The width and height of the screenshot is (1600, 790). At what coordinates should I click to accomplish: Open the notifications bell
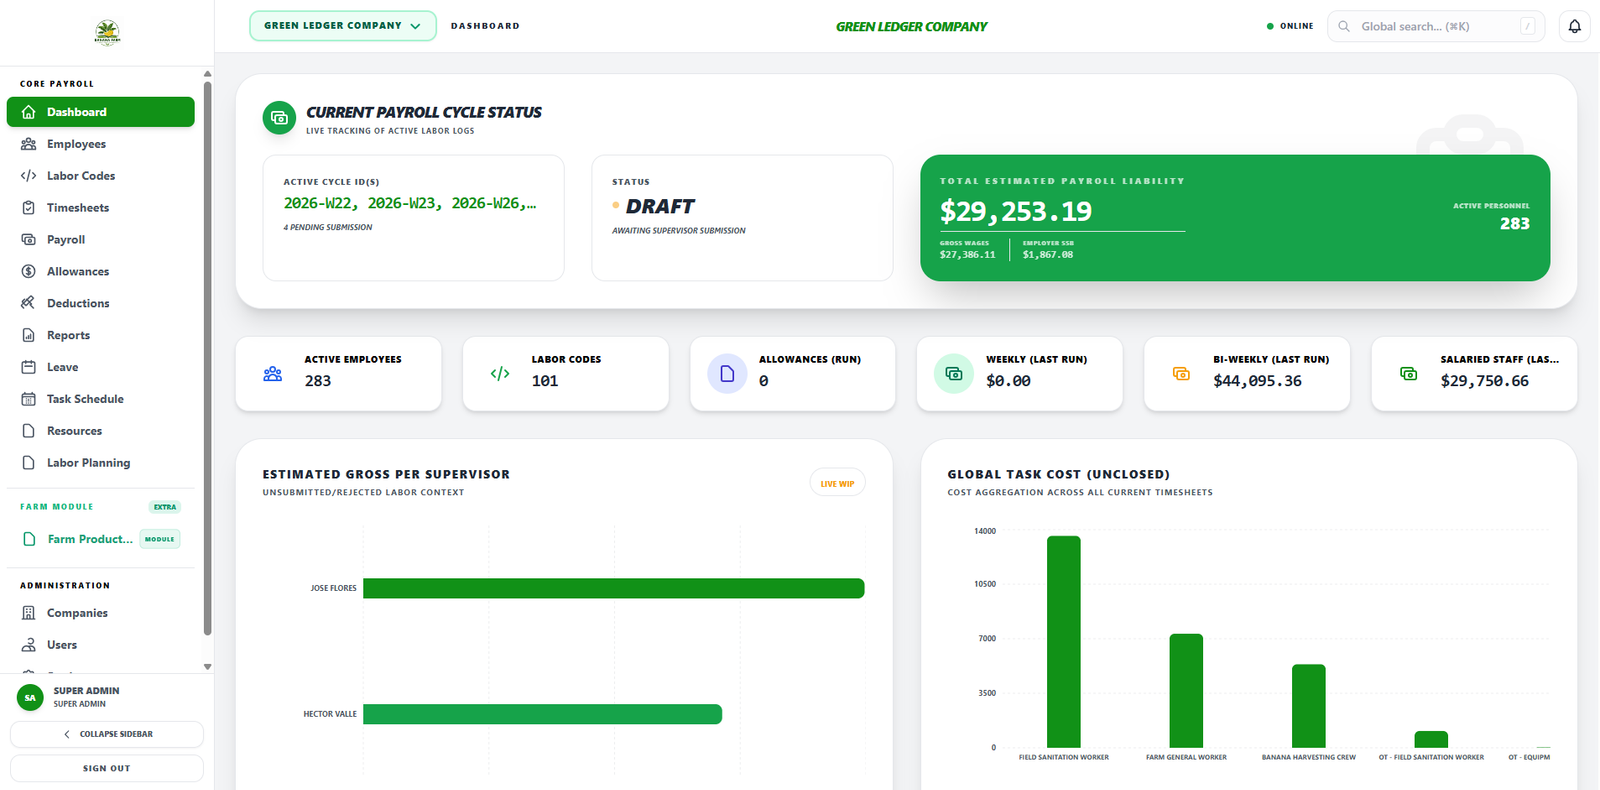click(x=1574, y=27)
